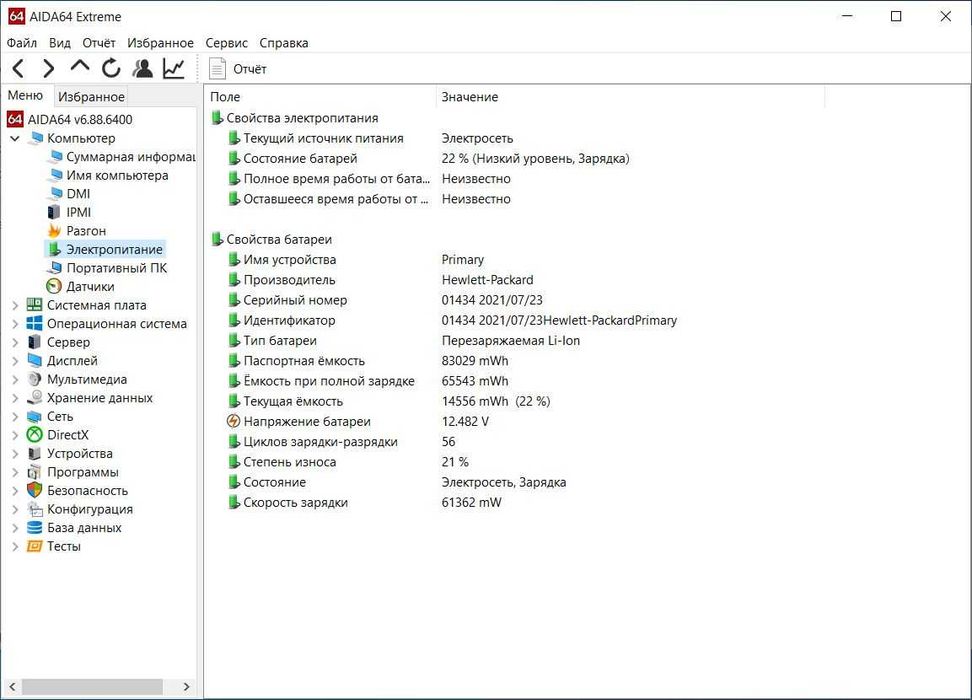This screenshot has height=700, width=972.
Task: Select the Степень износа row
Action: tap(289, 462)
